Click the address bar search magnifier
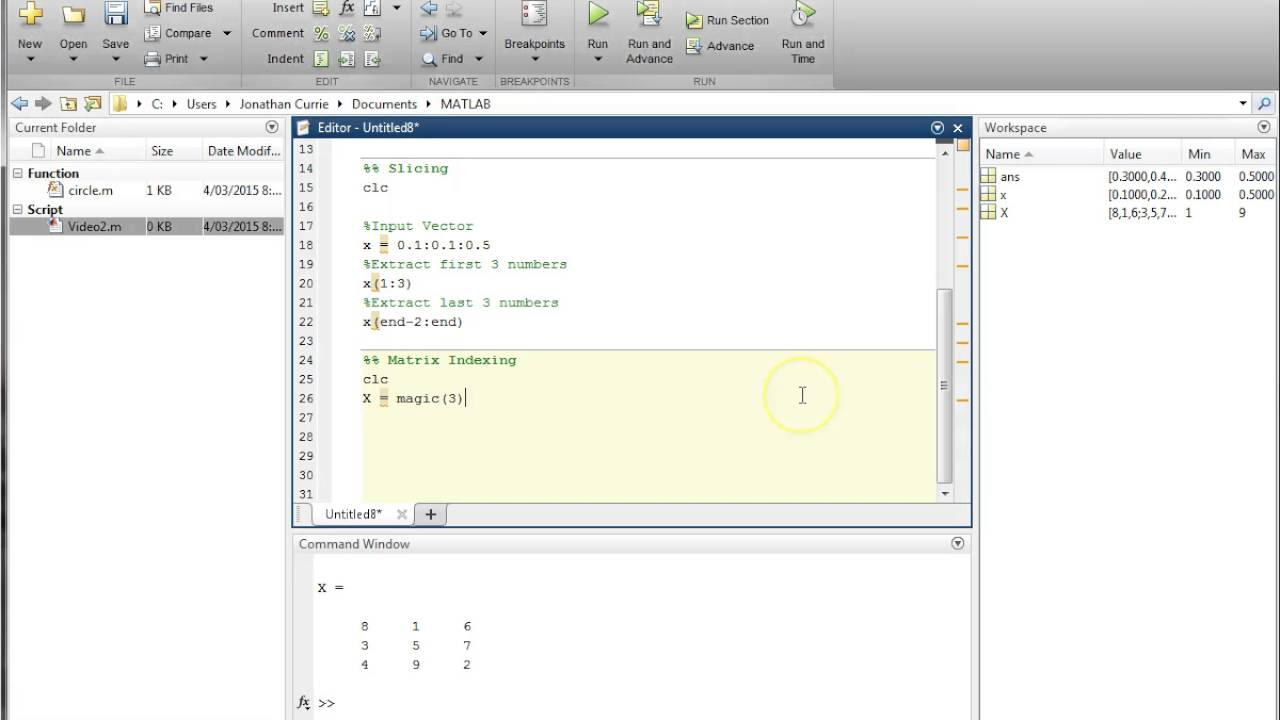The height and width of the screenshot is (720, 1280). pos(1265,103)
